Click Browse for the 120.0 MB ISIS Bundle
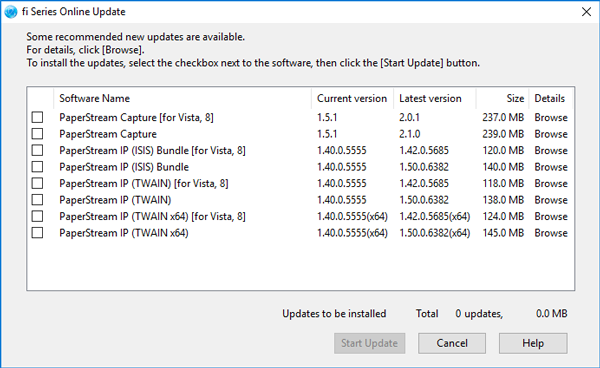This screenshot has height=368, width=600. [551, 150]
